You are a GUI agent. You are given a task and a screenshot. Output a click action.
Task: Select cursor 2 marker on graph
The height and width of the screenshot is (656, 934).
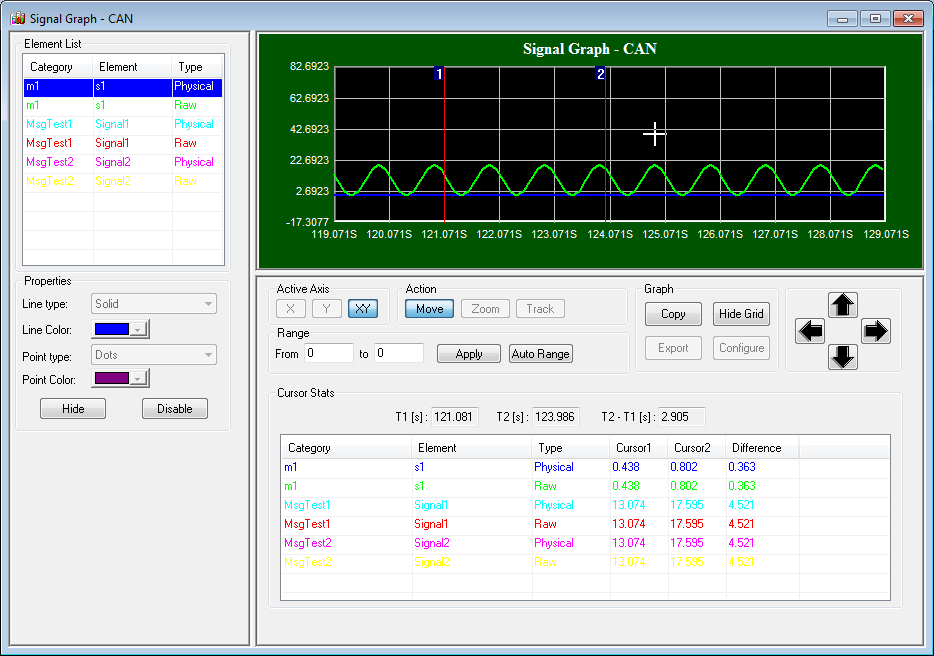[x=600, y=74]
